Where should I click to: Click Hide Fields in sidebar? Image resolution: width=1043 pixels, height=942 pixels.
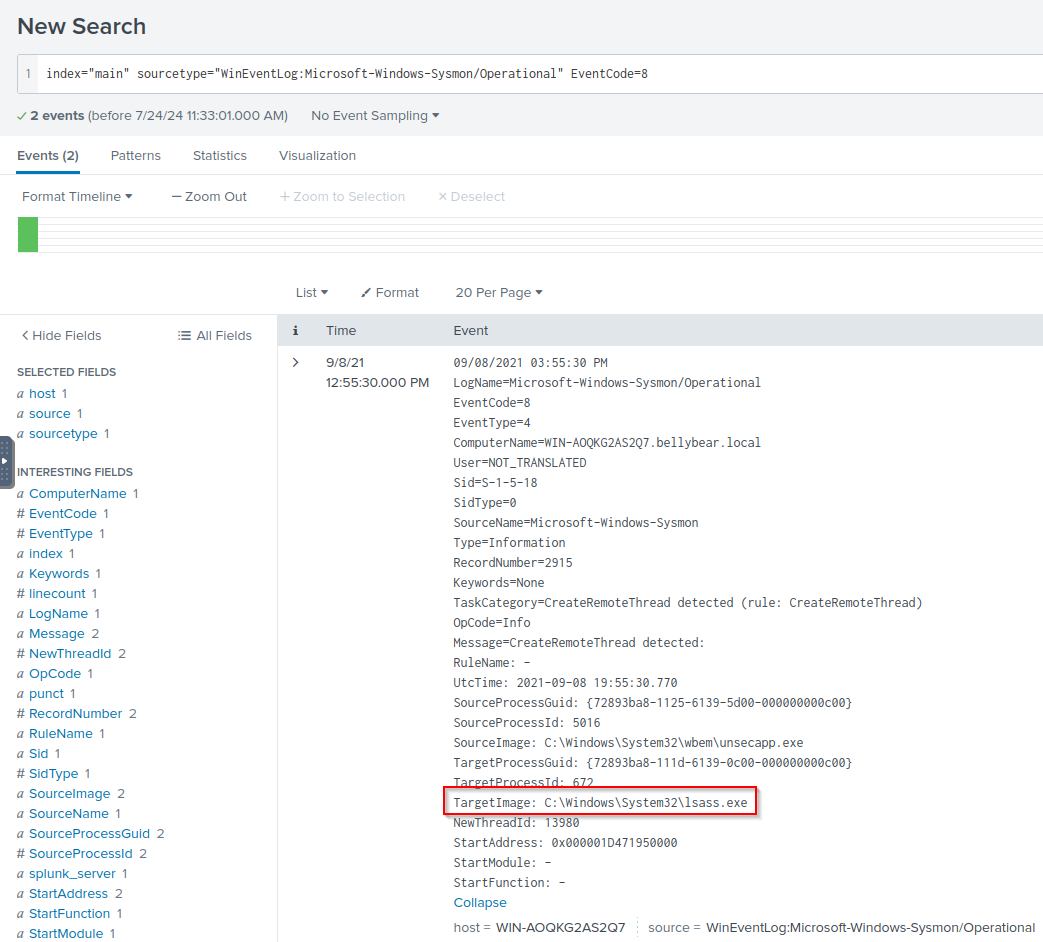click(x=61, y=336)
